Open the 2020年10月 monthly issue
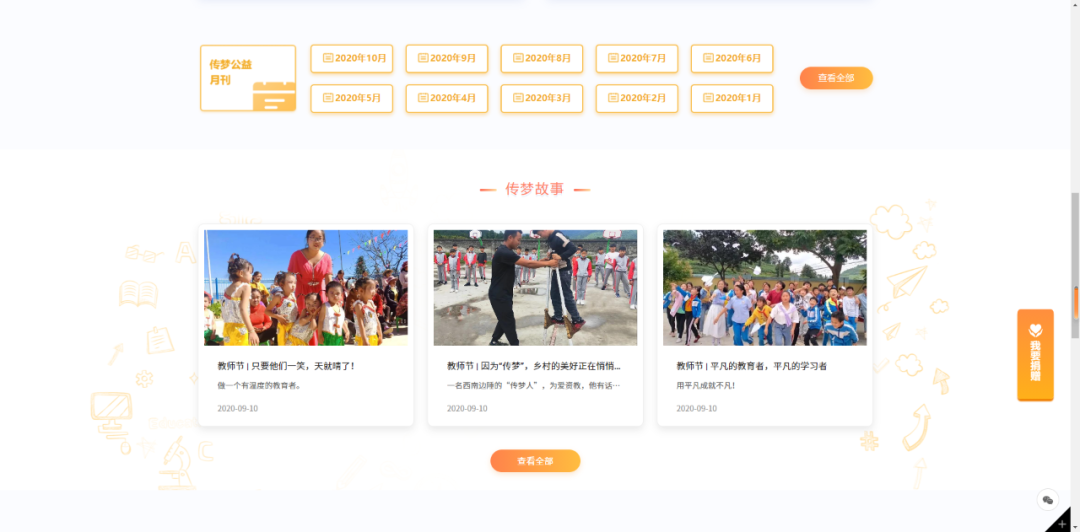Image resolution: width=1080 pixels, height=532 pixels. [351, 58]
